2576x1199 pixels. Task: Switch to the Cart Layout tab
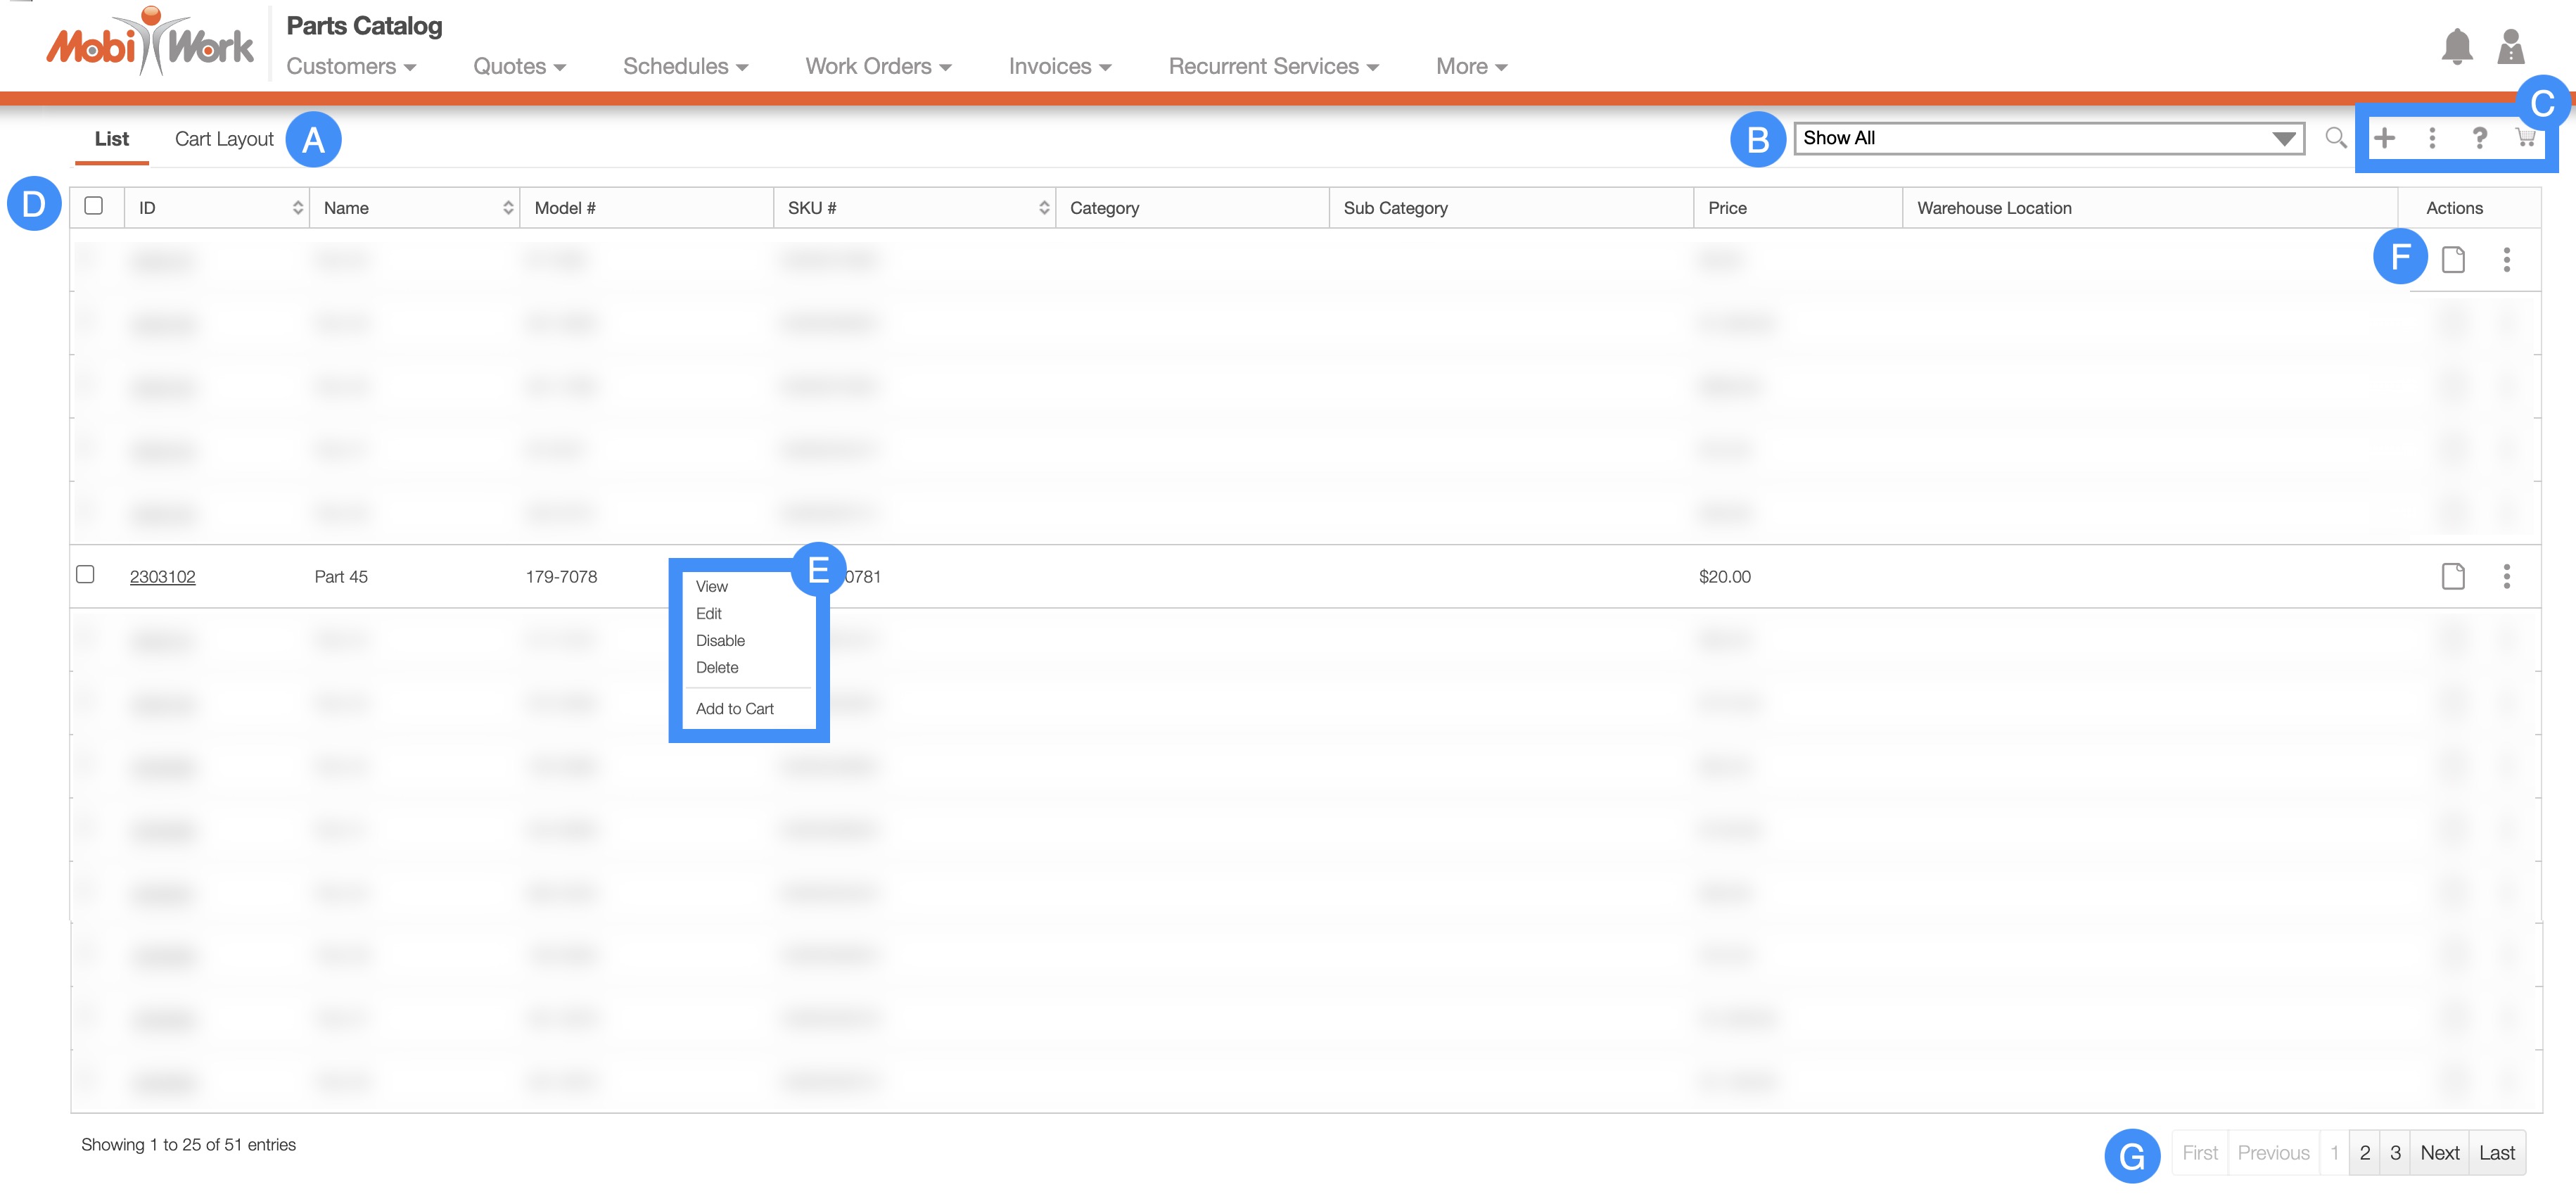tap(224, 139)
